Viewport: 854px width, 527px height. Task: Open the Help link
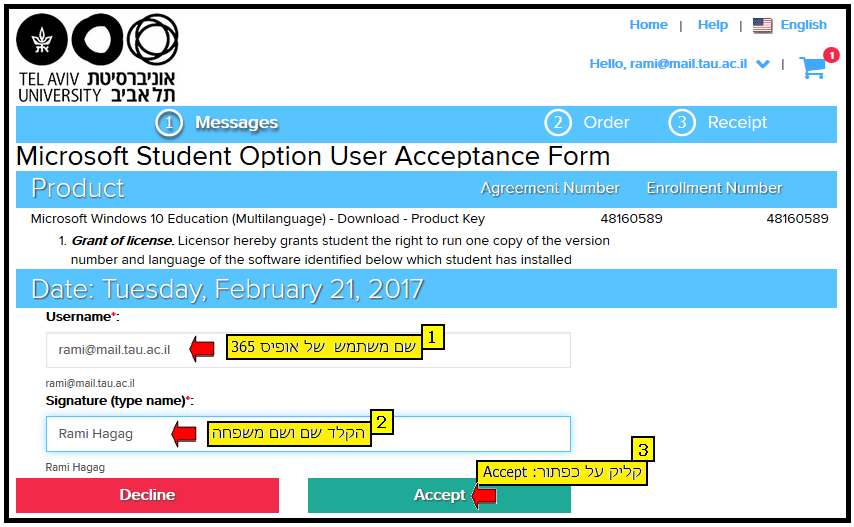pyautogui.click(x=712, y=25)
